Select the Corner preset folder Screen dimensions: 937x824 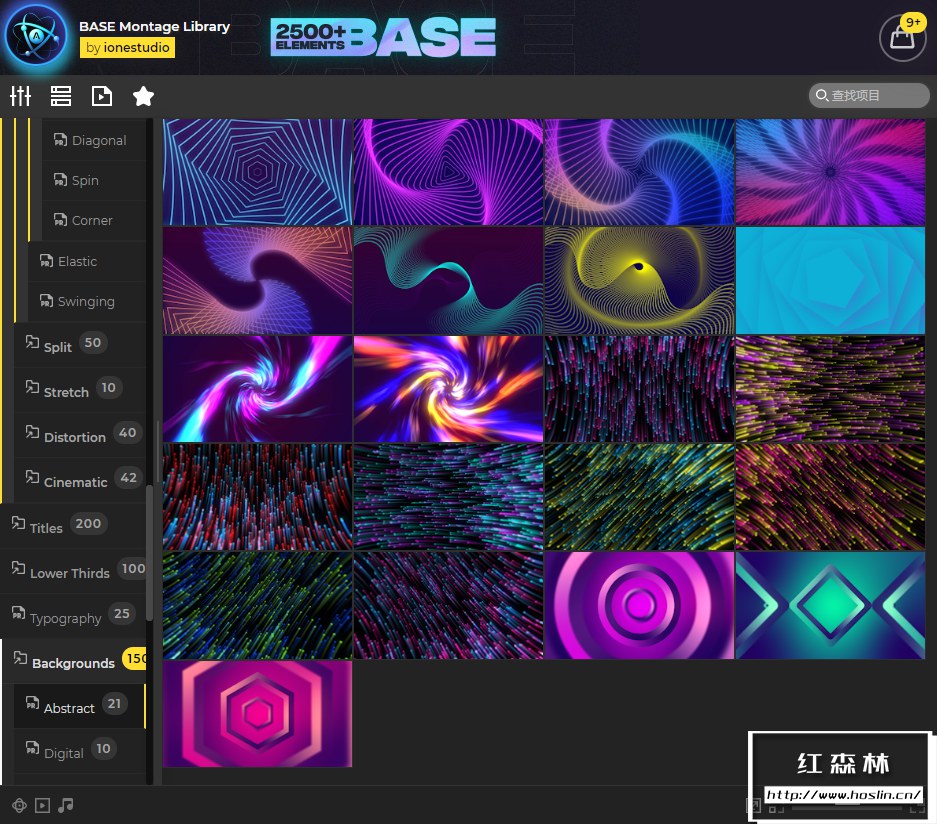tap(94, 220)
